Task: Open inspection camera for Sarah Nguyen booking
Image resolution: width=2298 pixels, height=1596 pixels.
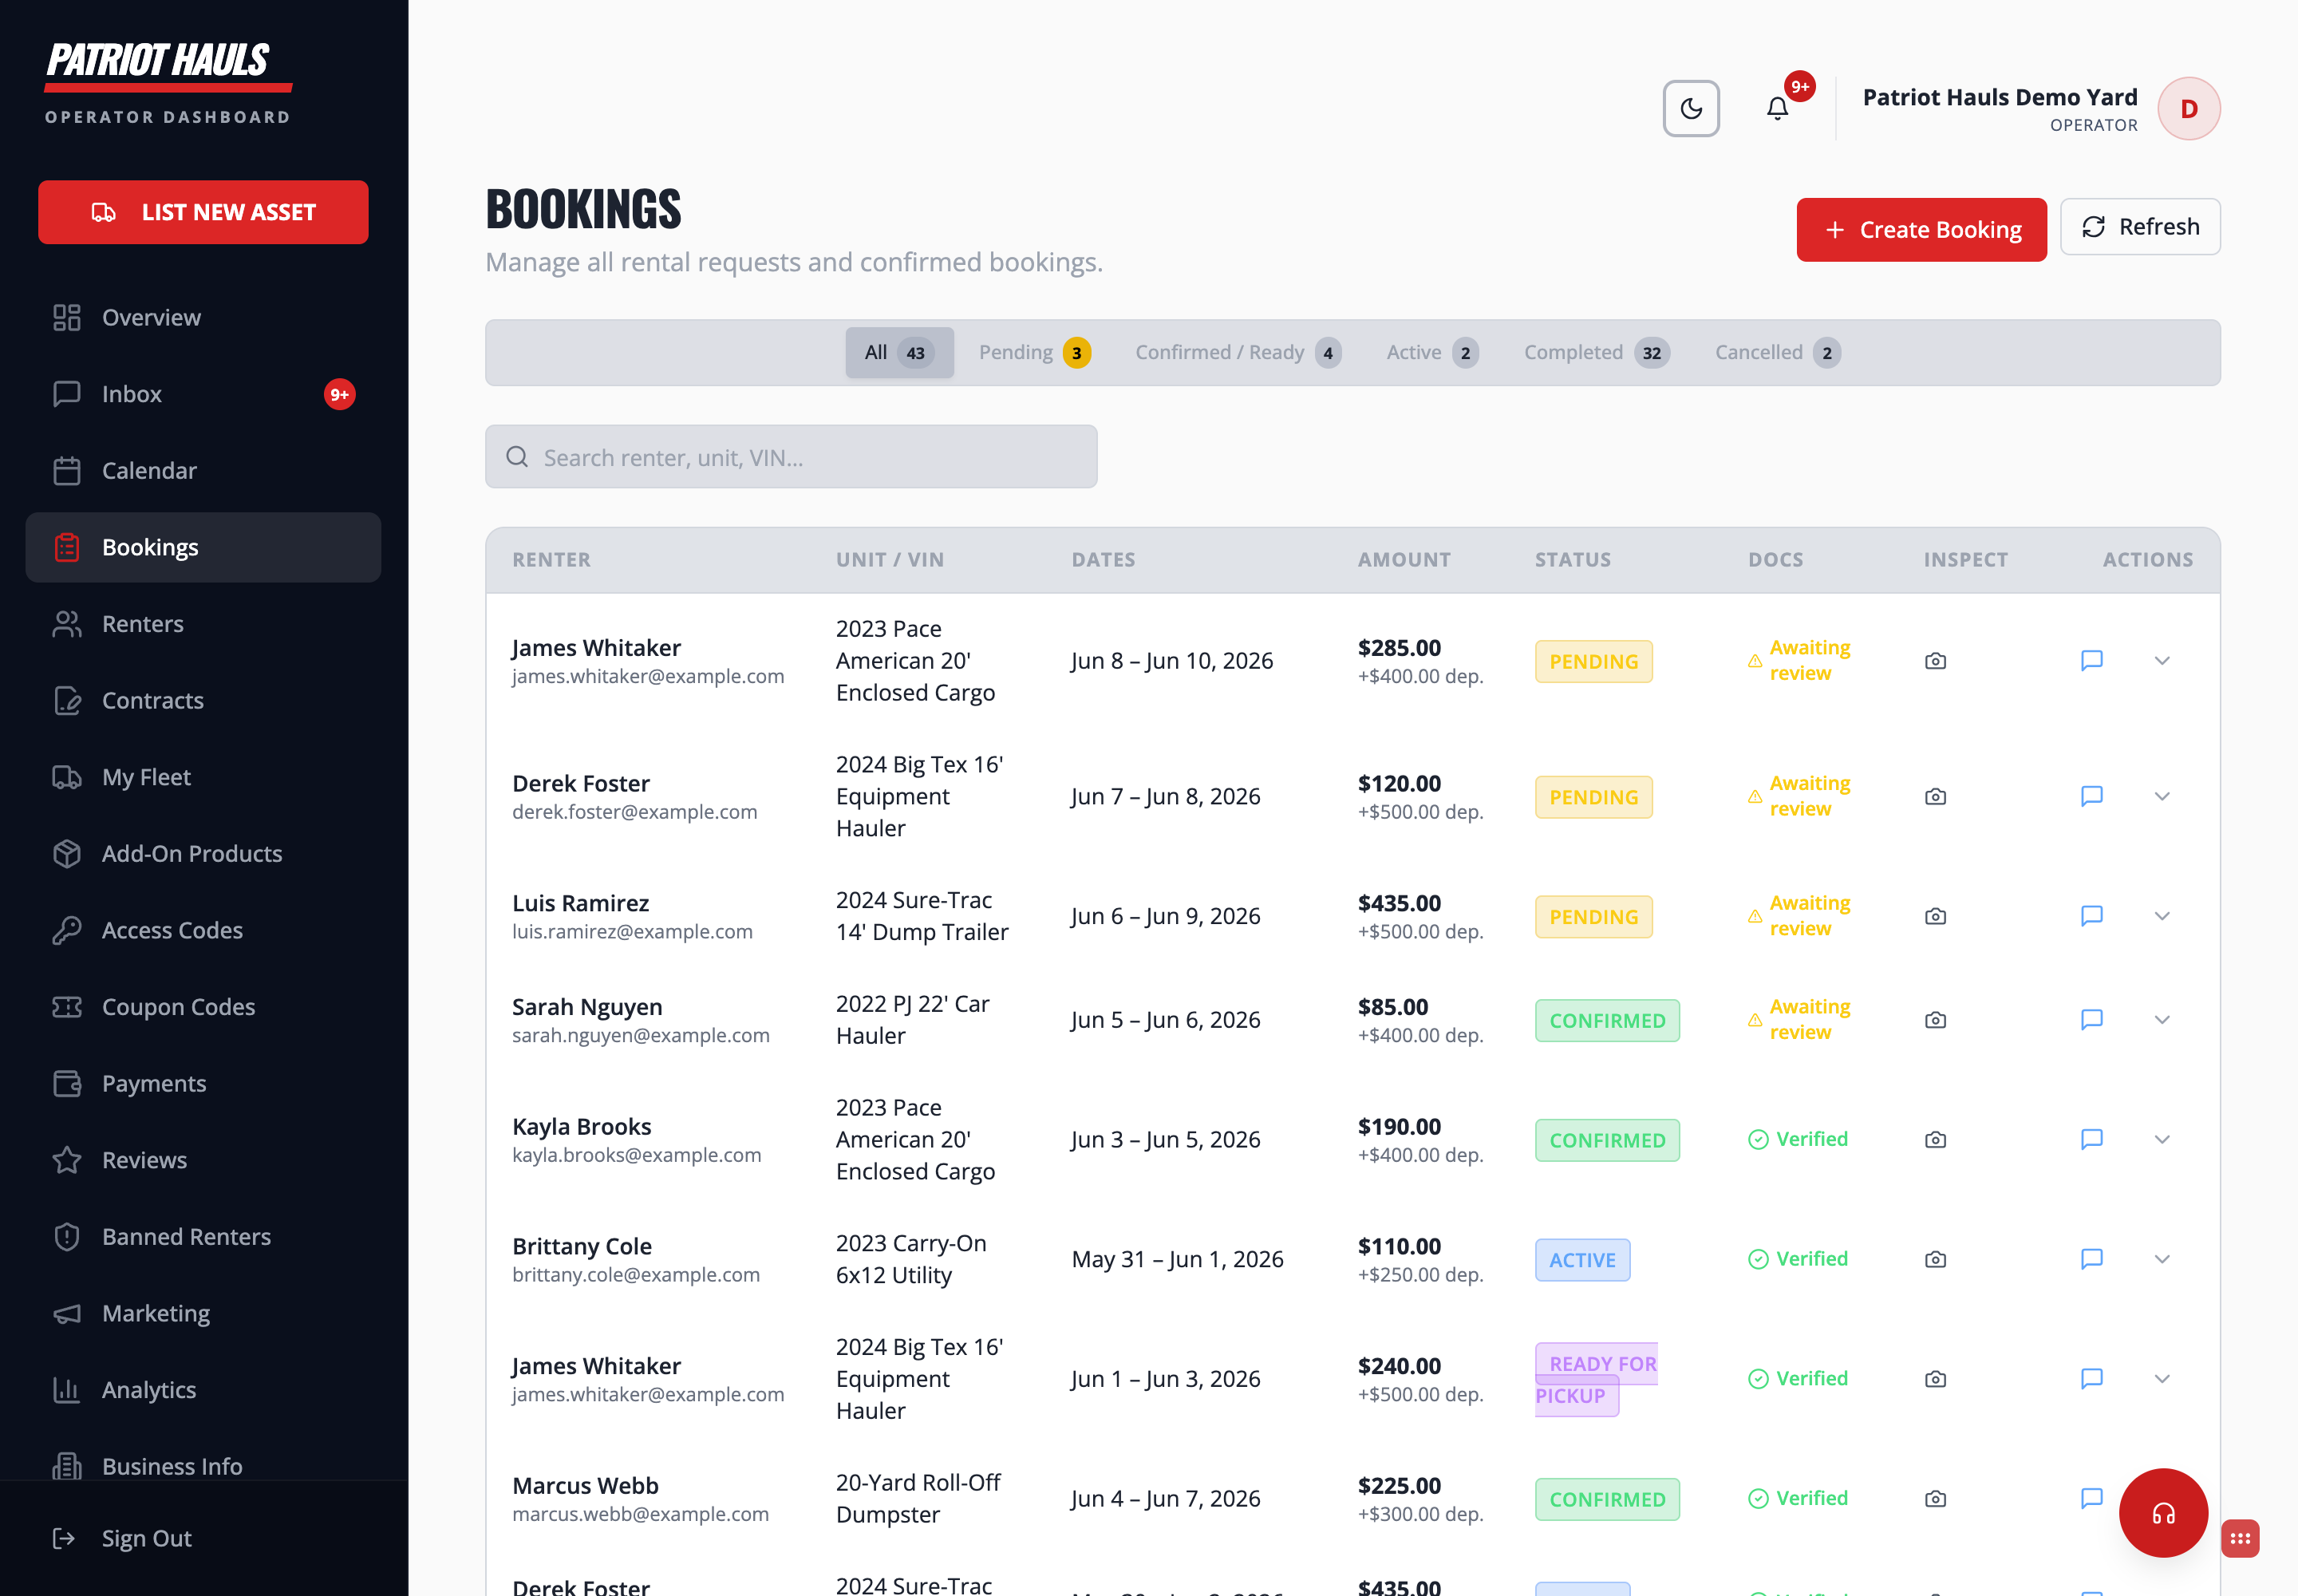Action: (1935, 1020)
